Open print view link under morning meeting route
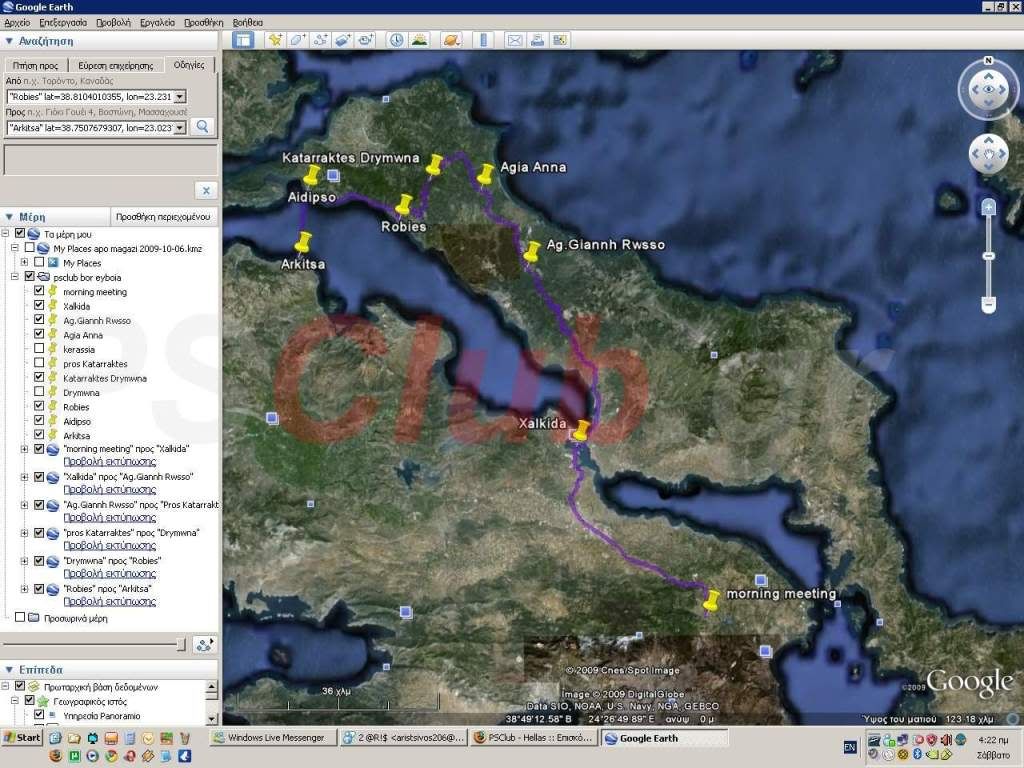Screen dimensions: 1024x768 point(110,462)
